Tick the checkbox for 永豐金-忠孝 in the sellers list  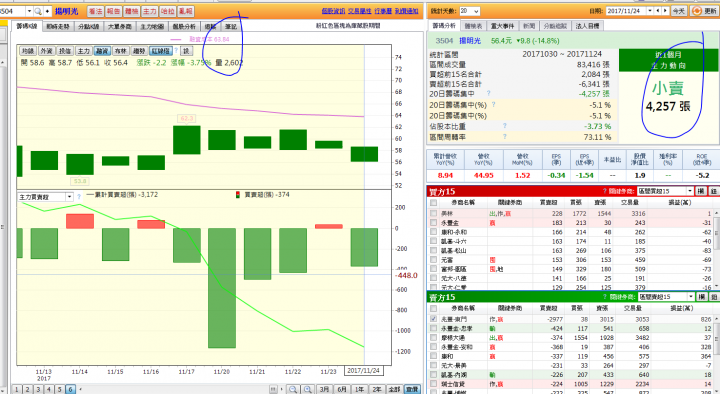click(x=433, y=328)
